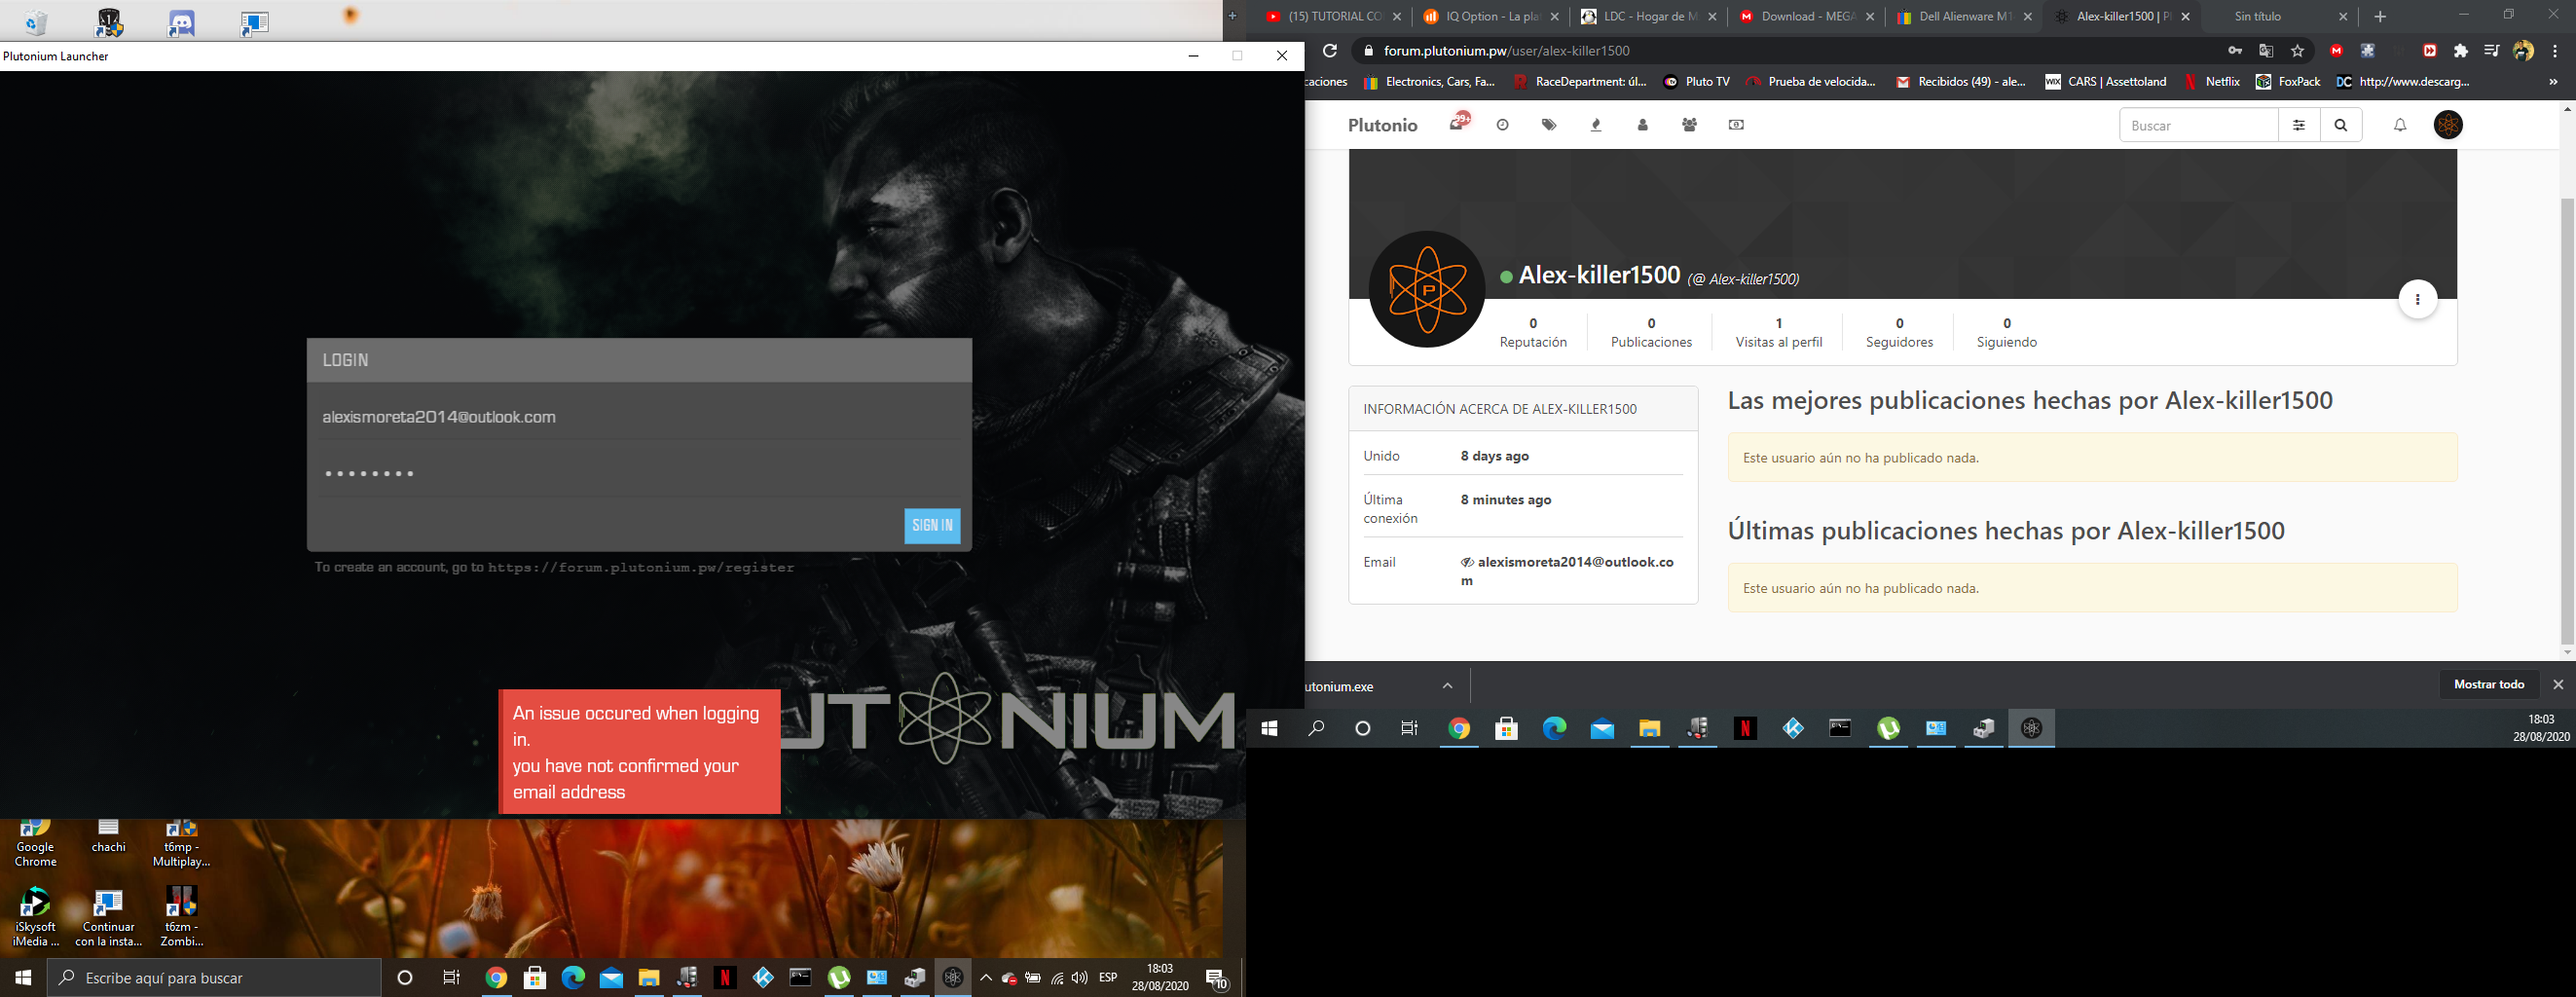Open saved passwords key icon in address bar

click(x=2234, y=51)
